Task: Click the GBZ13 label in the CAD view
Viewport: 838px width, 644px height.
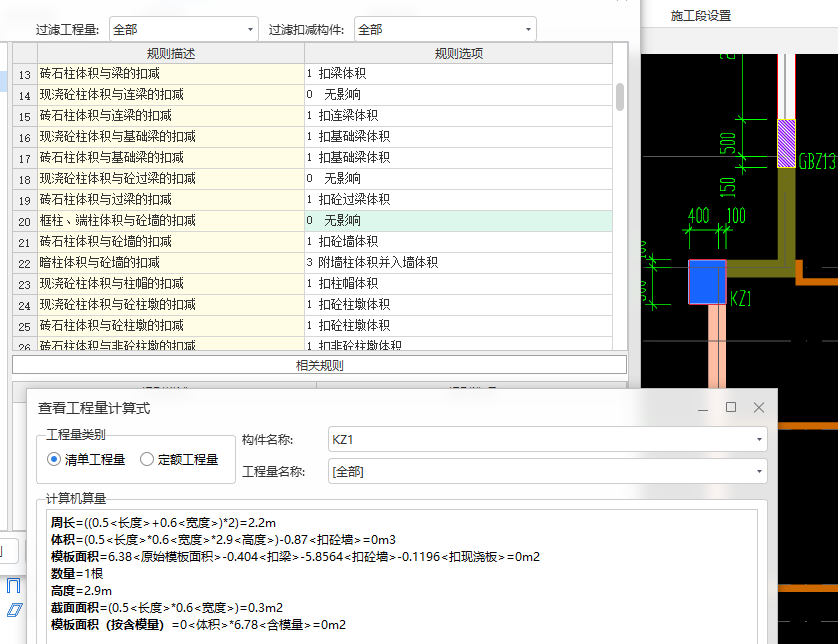Action: (x=816, y=159)
